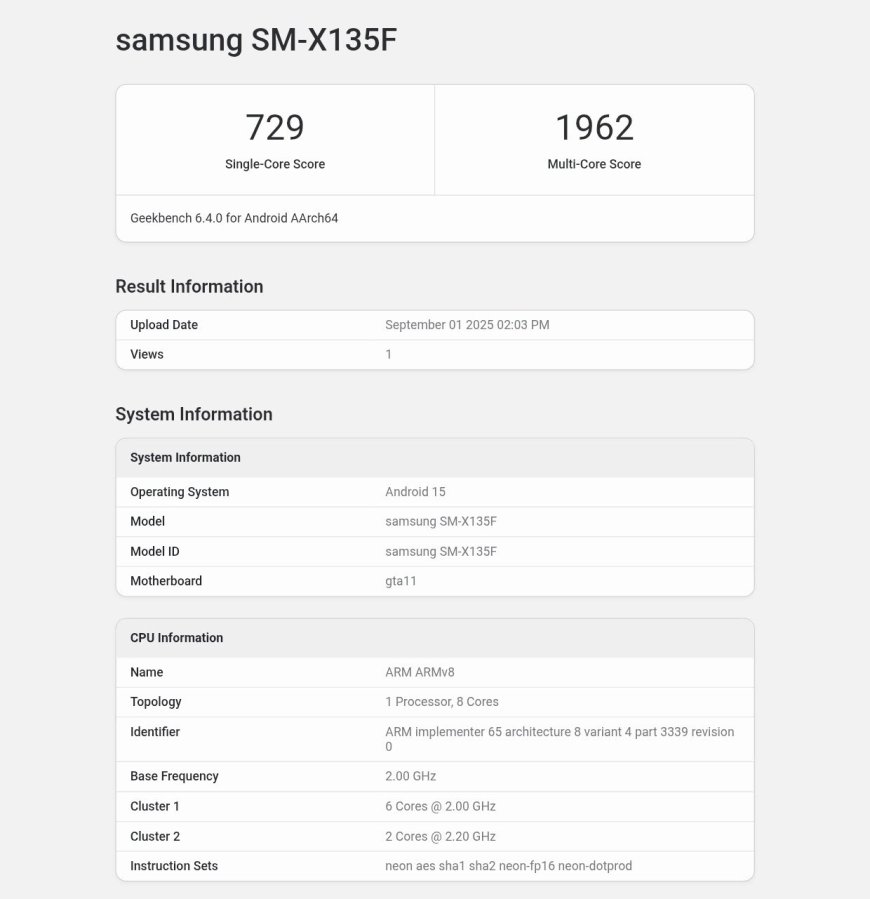Image resolution: width=870 pixels, height=899 pixels.
Task: Select the 2.00 GHz base frequency value
Action: coord(411,776)
